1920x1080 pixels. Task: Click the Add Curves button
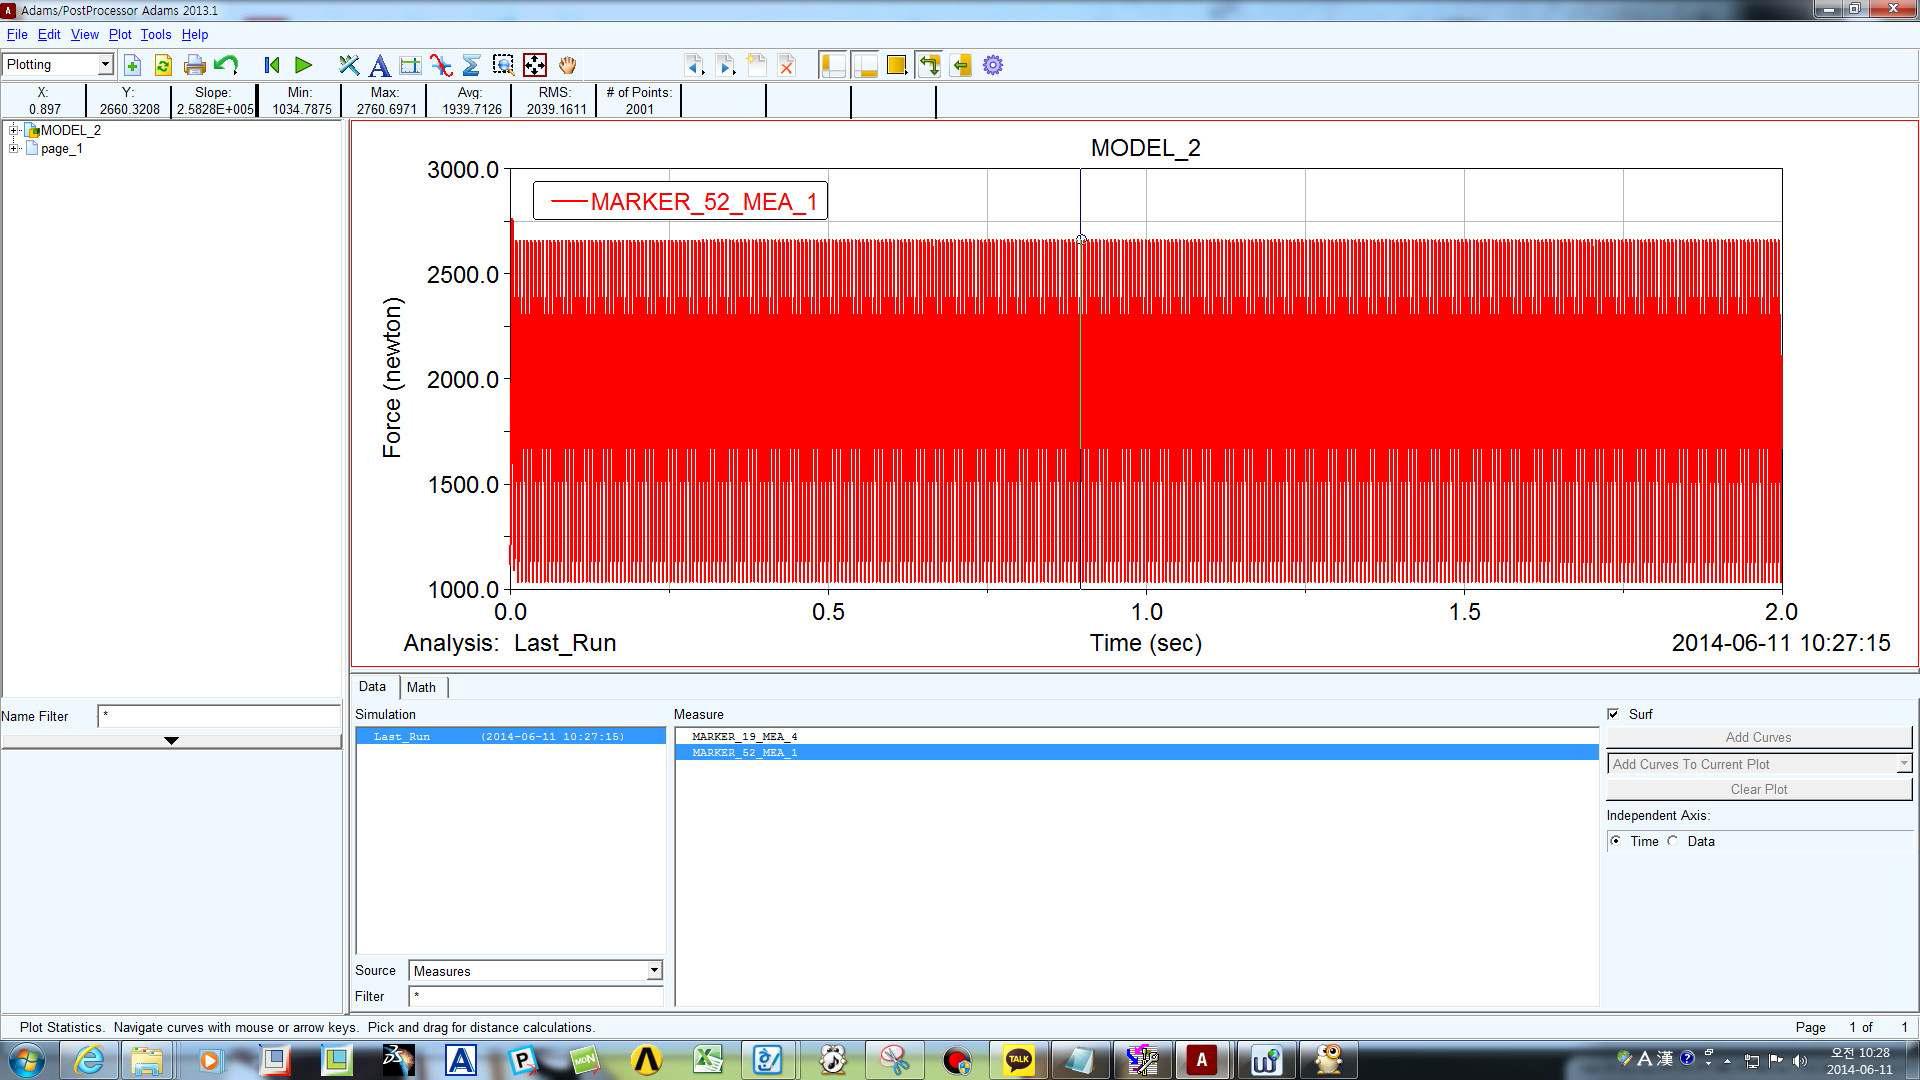(x=1759, y=737)
